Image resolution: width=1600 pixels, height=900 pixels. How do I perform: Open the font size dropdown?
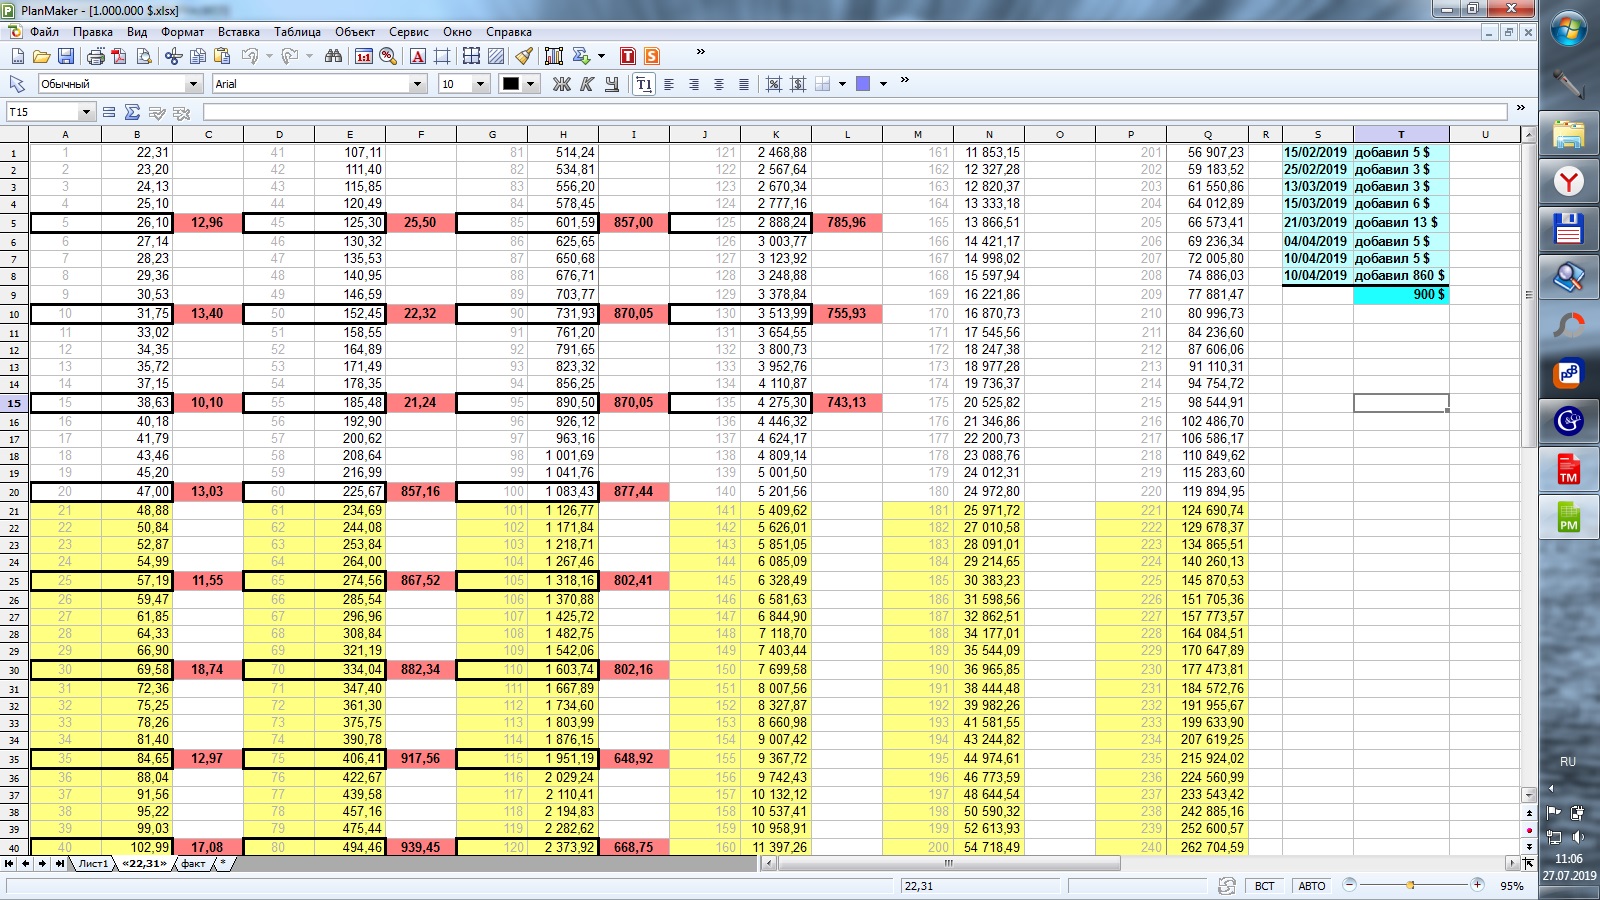coord(480,84)
